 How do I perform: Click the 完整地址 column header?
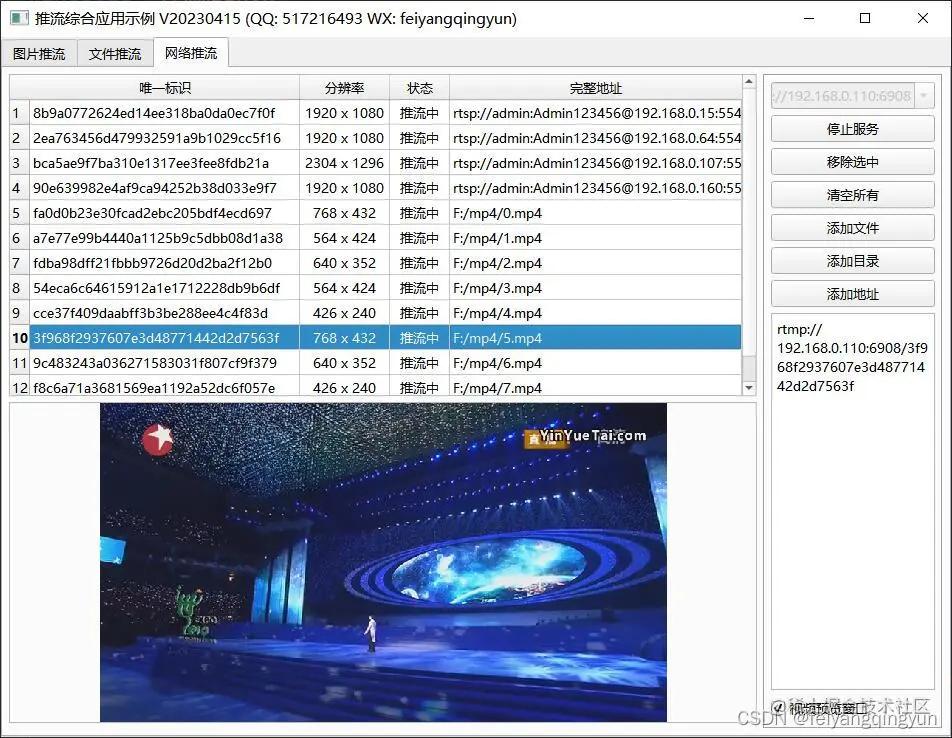pos(596,88)
